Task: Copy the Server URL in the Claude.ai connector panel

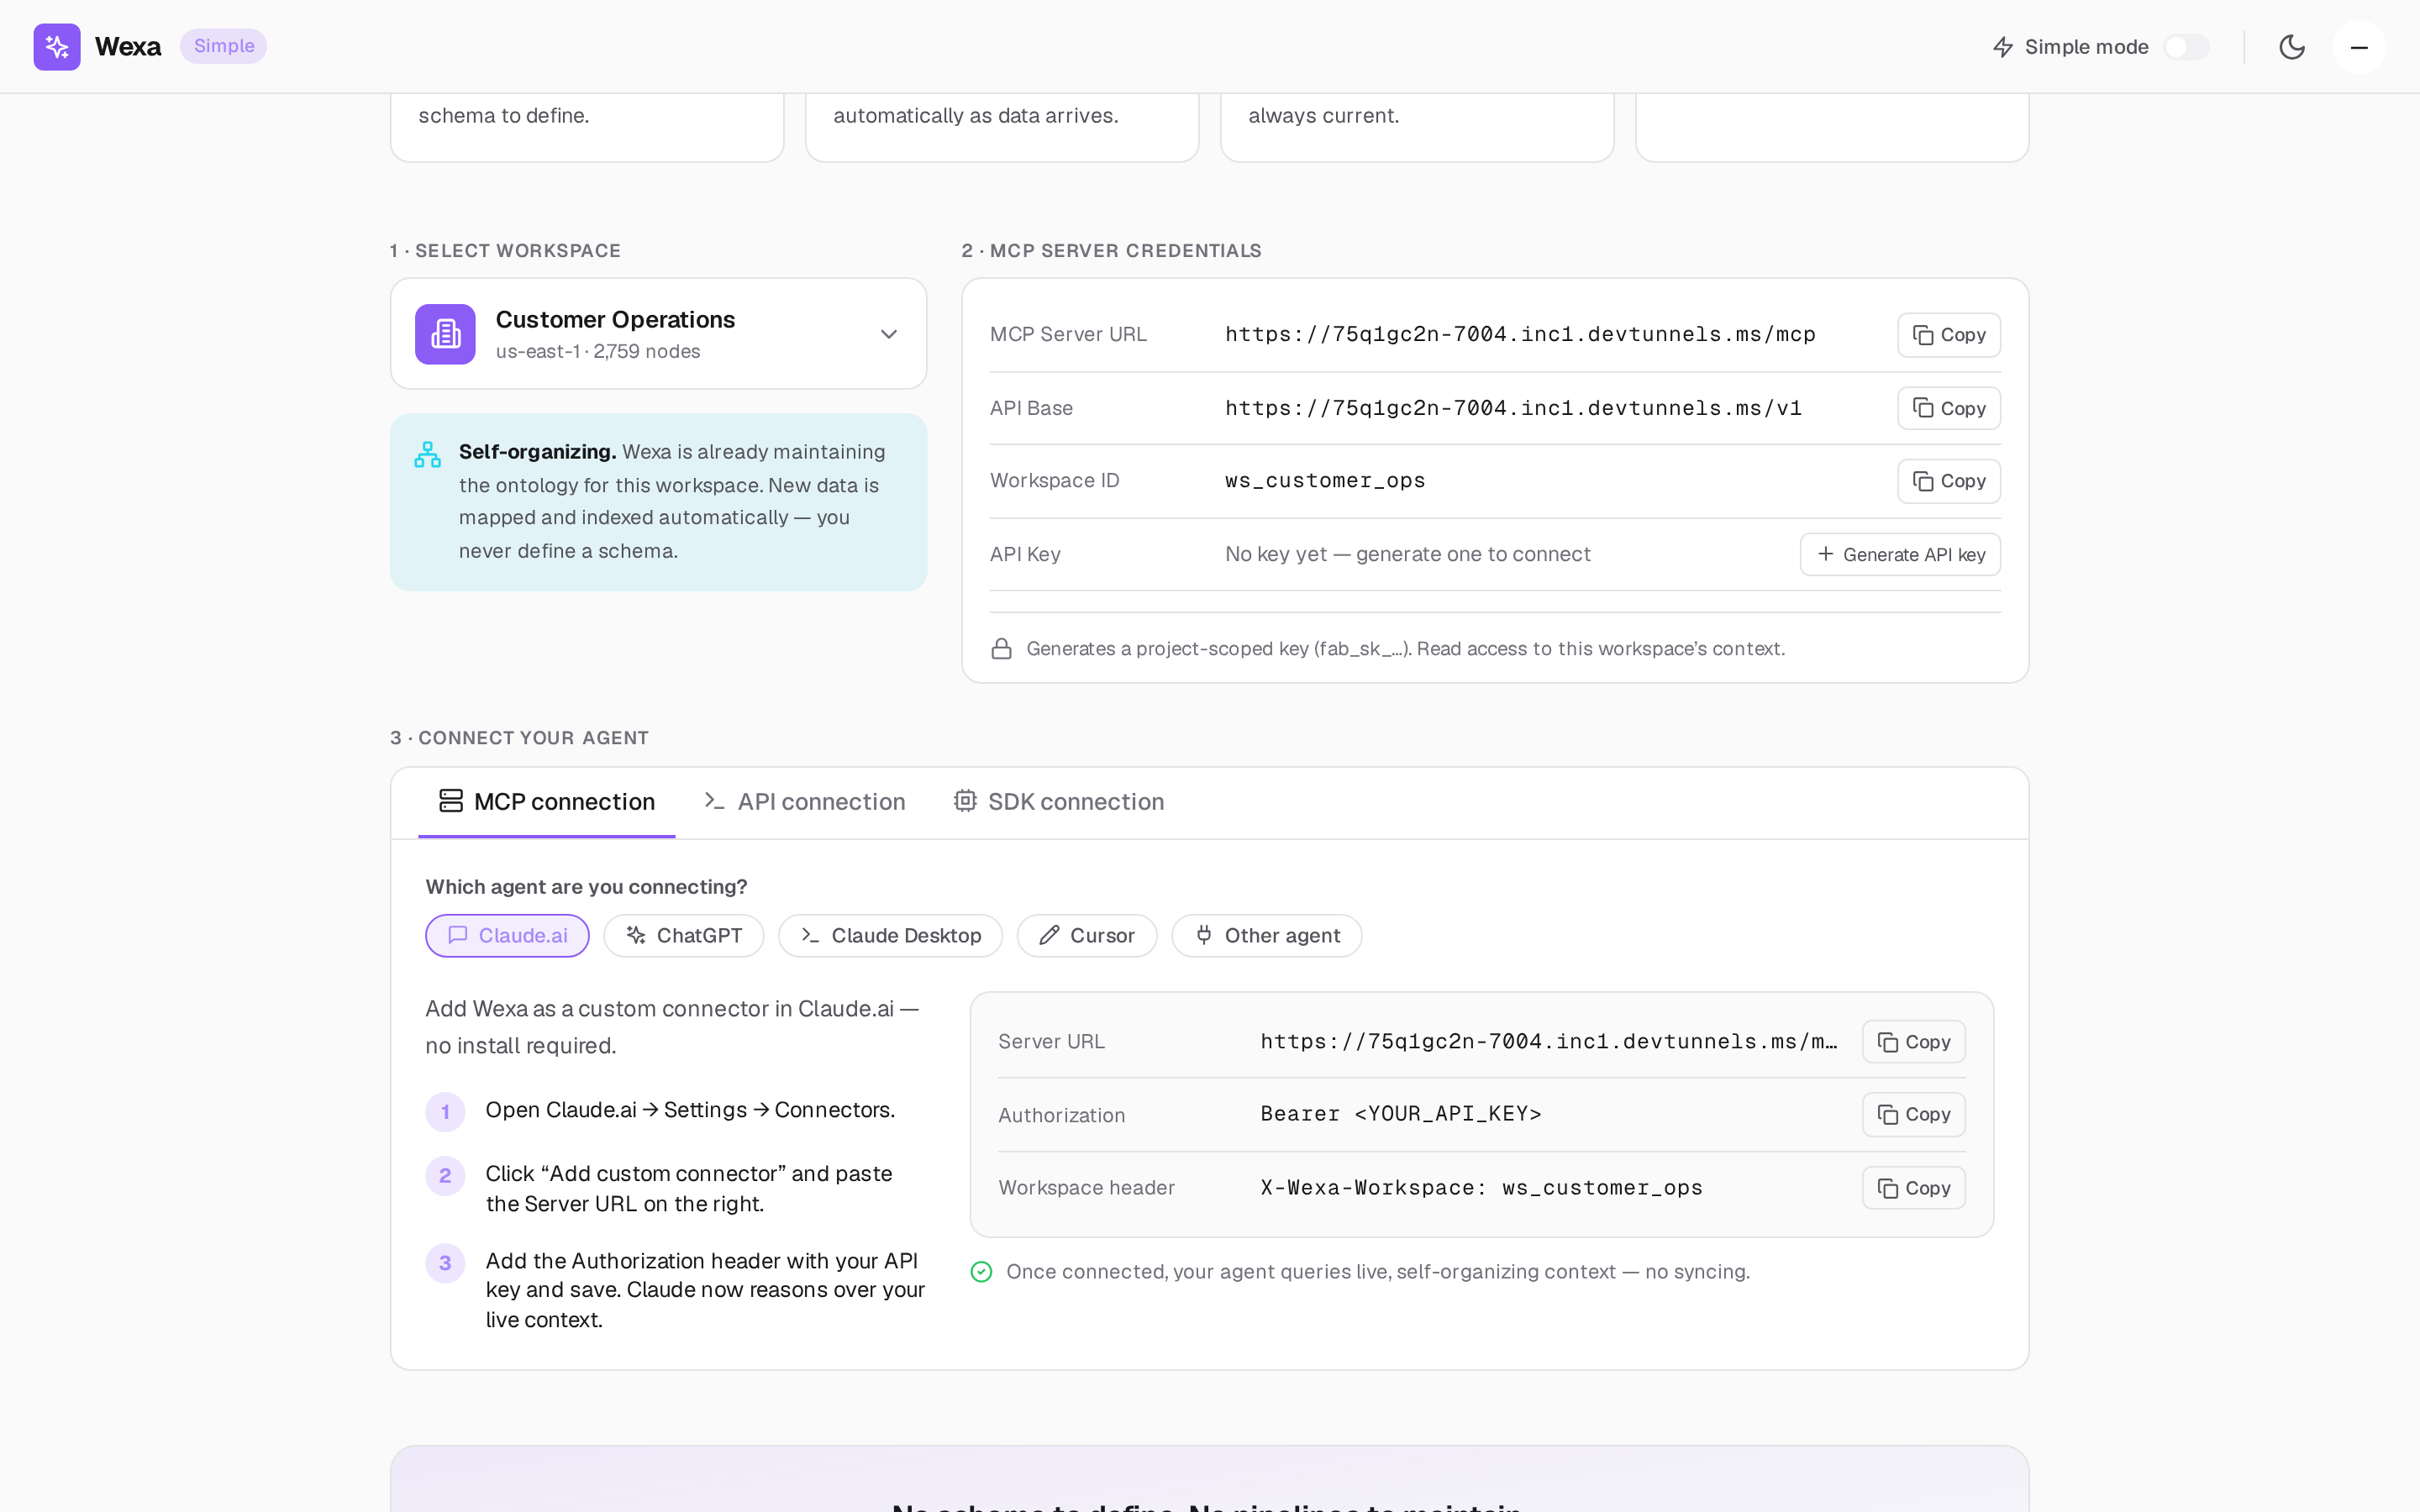Action: pos(1913,1042)
